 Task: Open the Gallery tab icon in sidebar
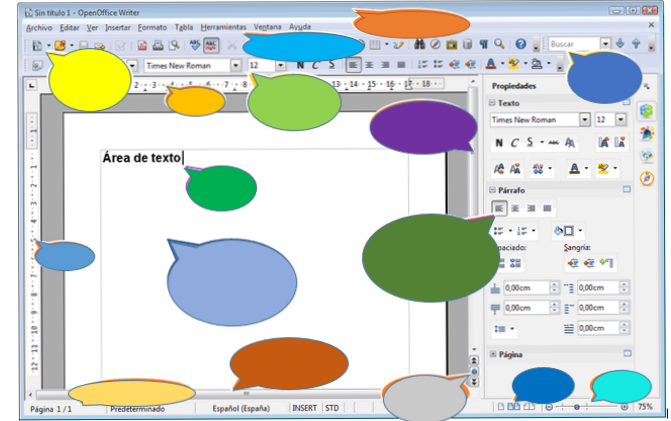[x=646, y=155]
